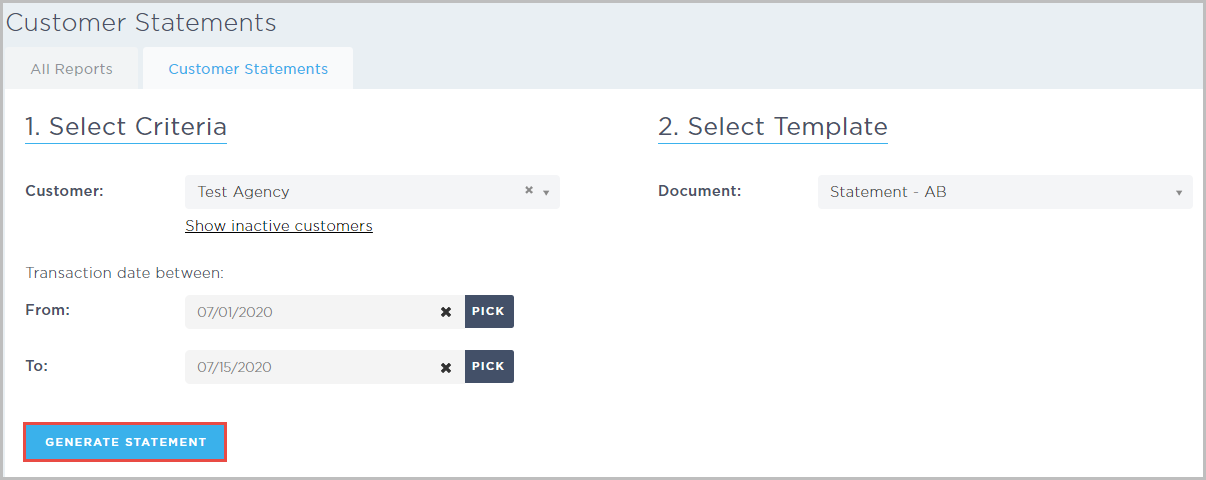Click the Customer: field label
The height and width of the screenshot is (480, 1206).
coord(64,191)
